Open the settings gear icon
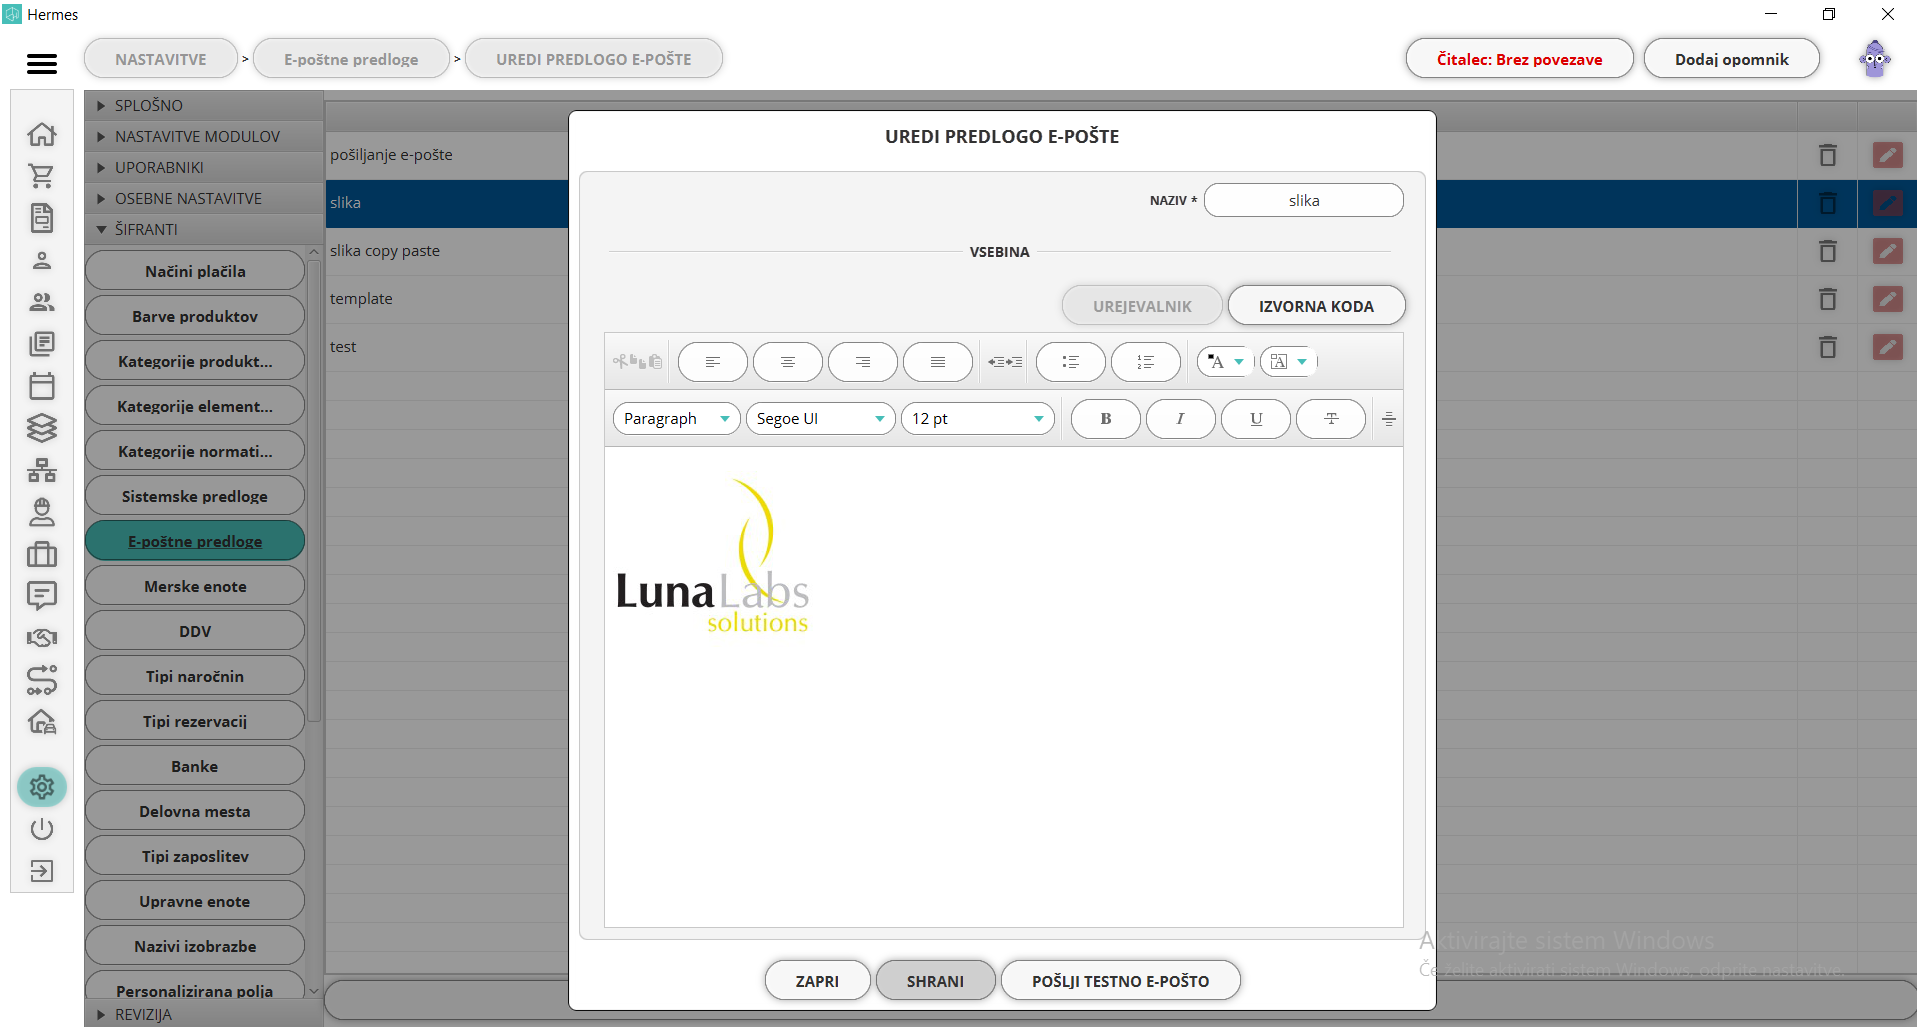This screenshot has height=1027, width=1917. point(41,787)
